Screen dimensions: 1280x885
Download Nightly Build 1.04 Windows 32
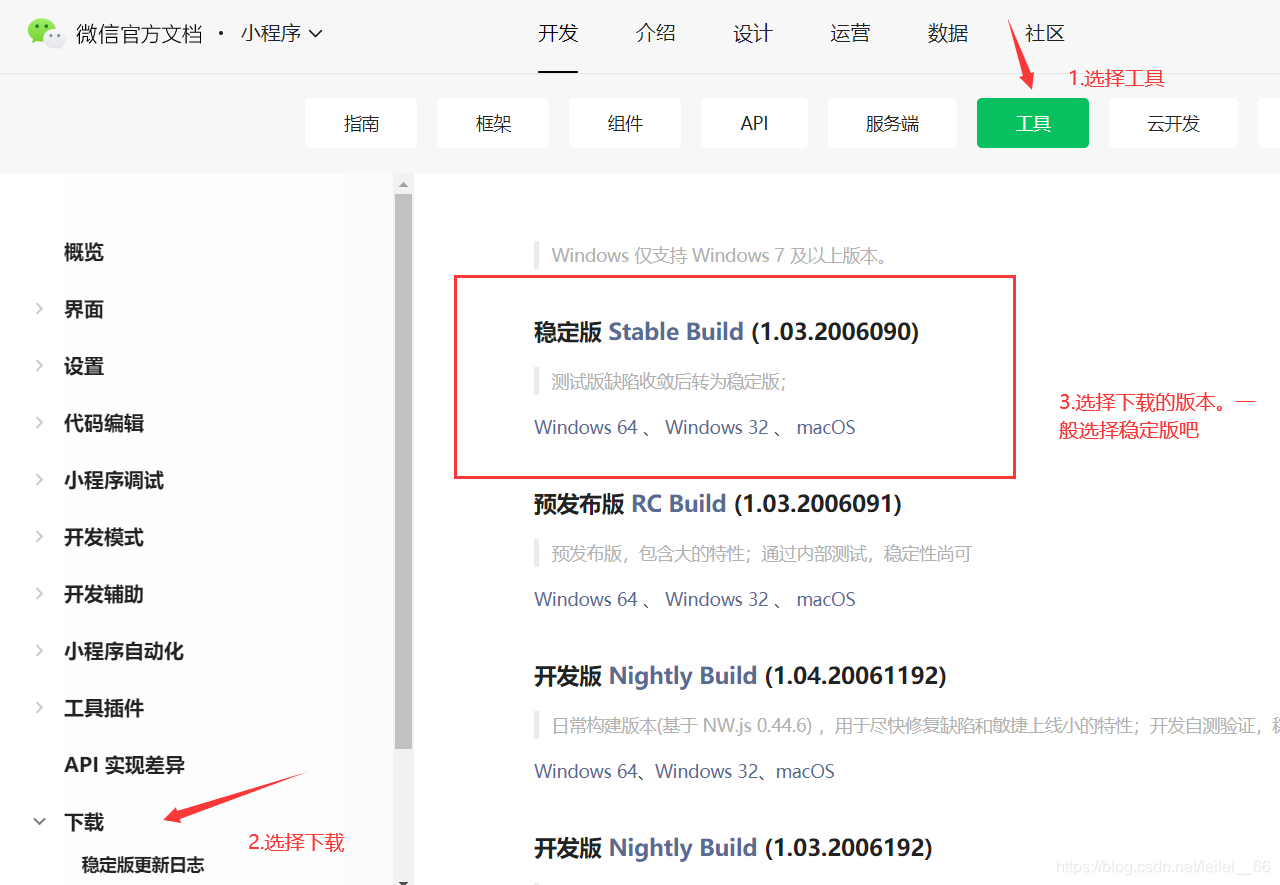(x=707, y=771)
